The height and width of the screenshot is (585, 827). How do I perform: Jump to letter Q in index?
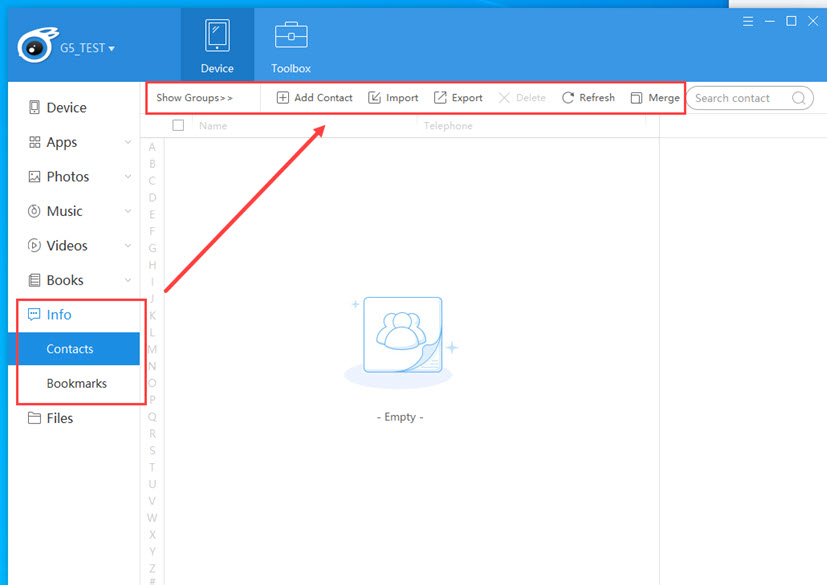pos(152,417)
